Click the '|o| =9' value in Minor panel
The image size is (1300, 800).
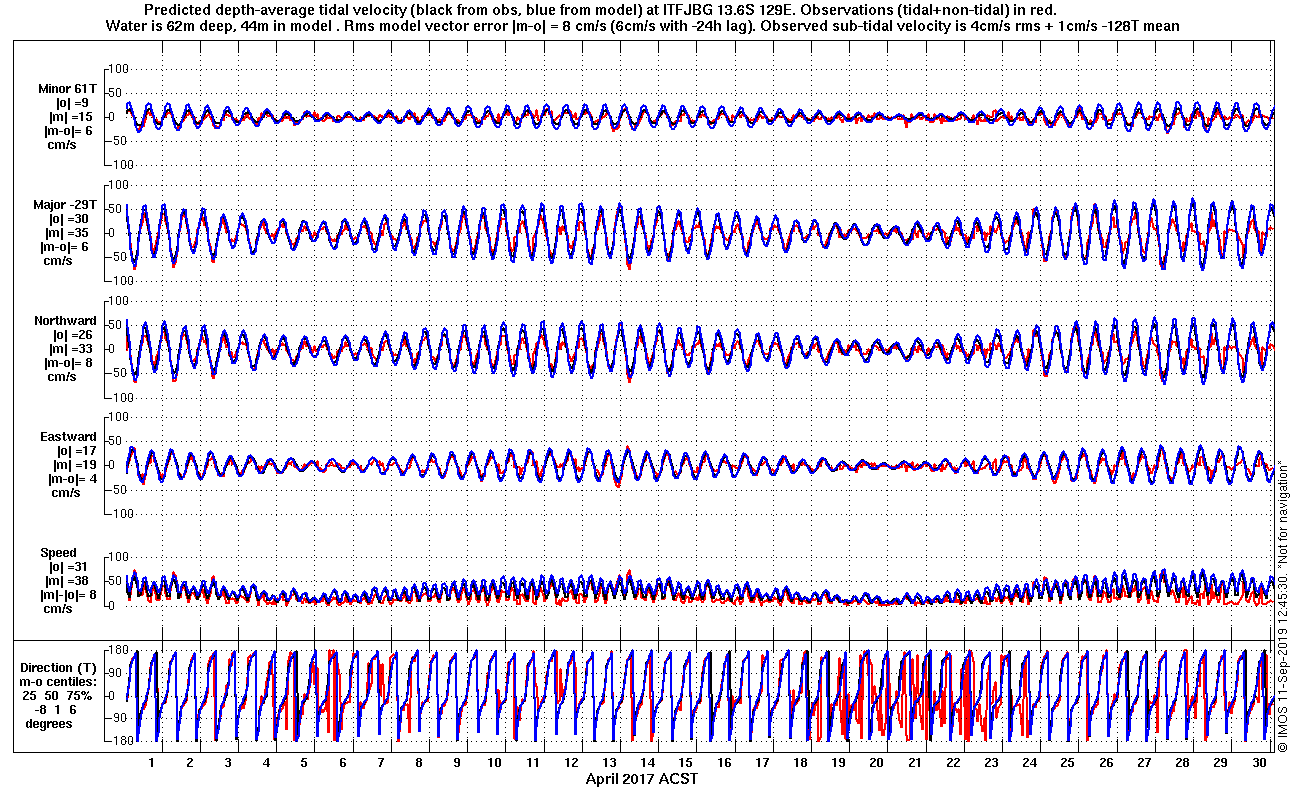click(72, 103)
